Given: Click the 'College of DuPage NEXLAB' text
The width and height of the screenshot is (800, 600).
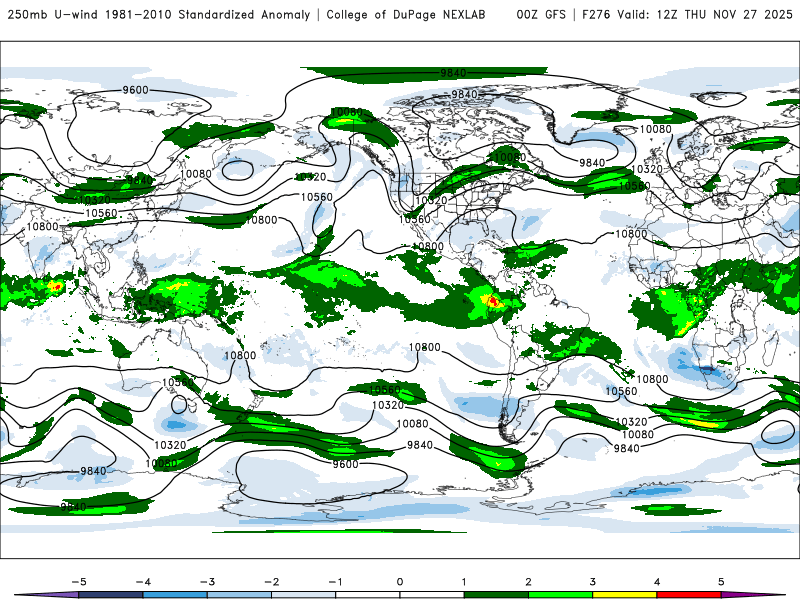Looking at the screenshot, I should click(406, 14).
